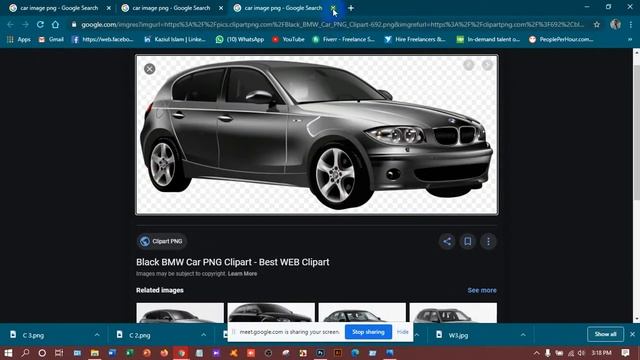Save image to collection with bookmark icon
The image size is (640, 360).
click(x=468, y=241)
